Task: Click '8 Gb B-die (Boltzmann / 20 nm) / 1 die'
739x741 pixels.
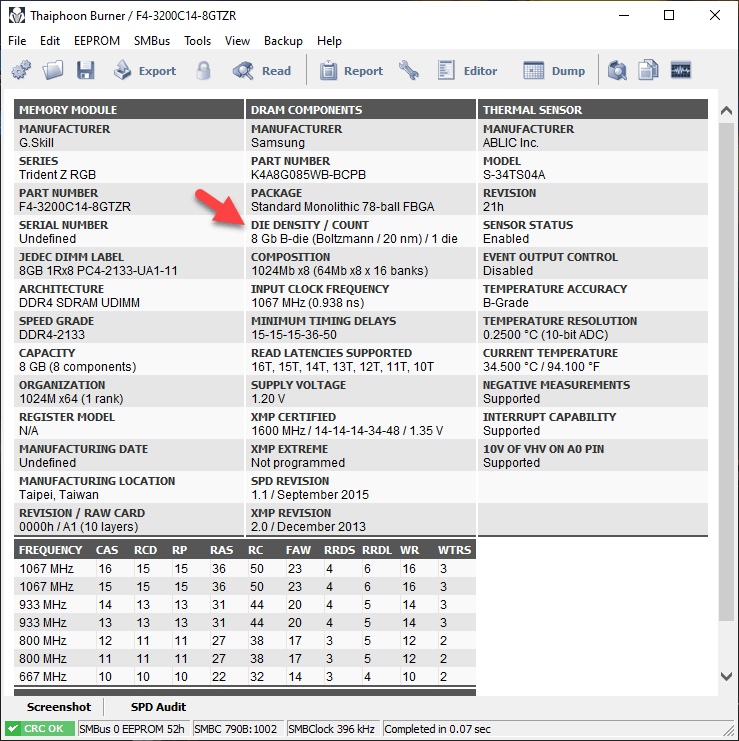Action: pyautogui.click(x=354, y=239)
